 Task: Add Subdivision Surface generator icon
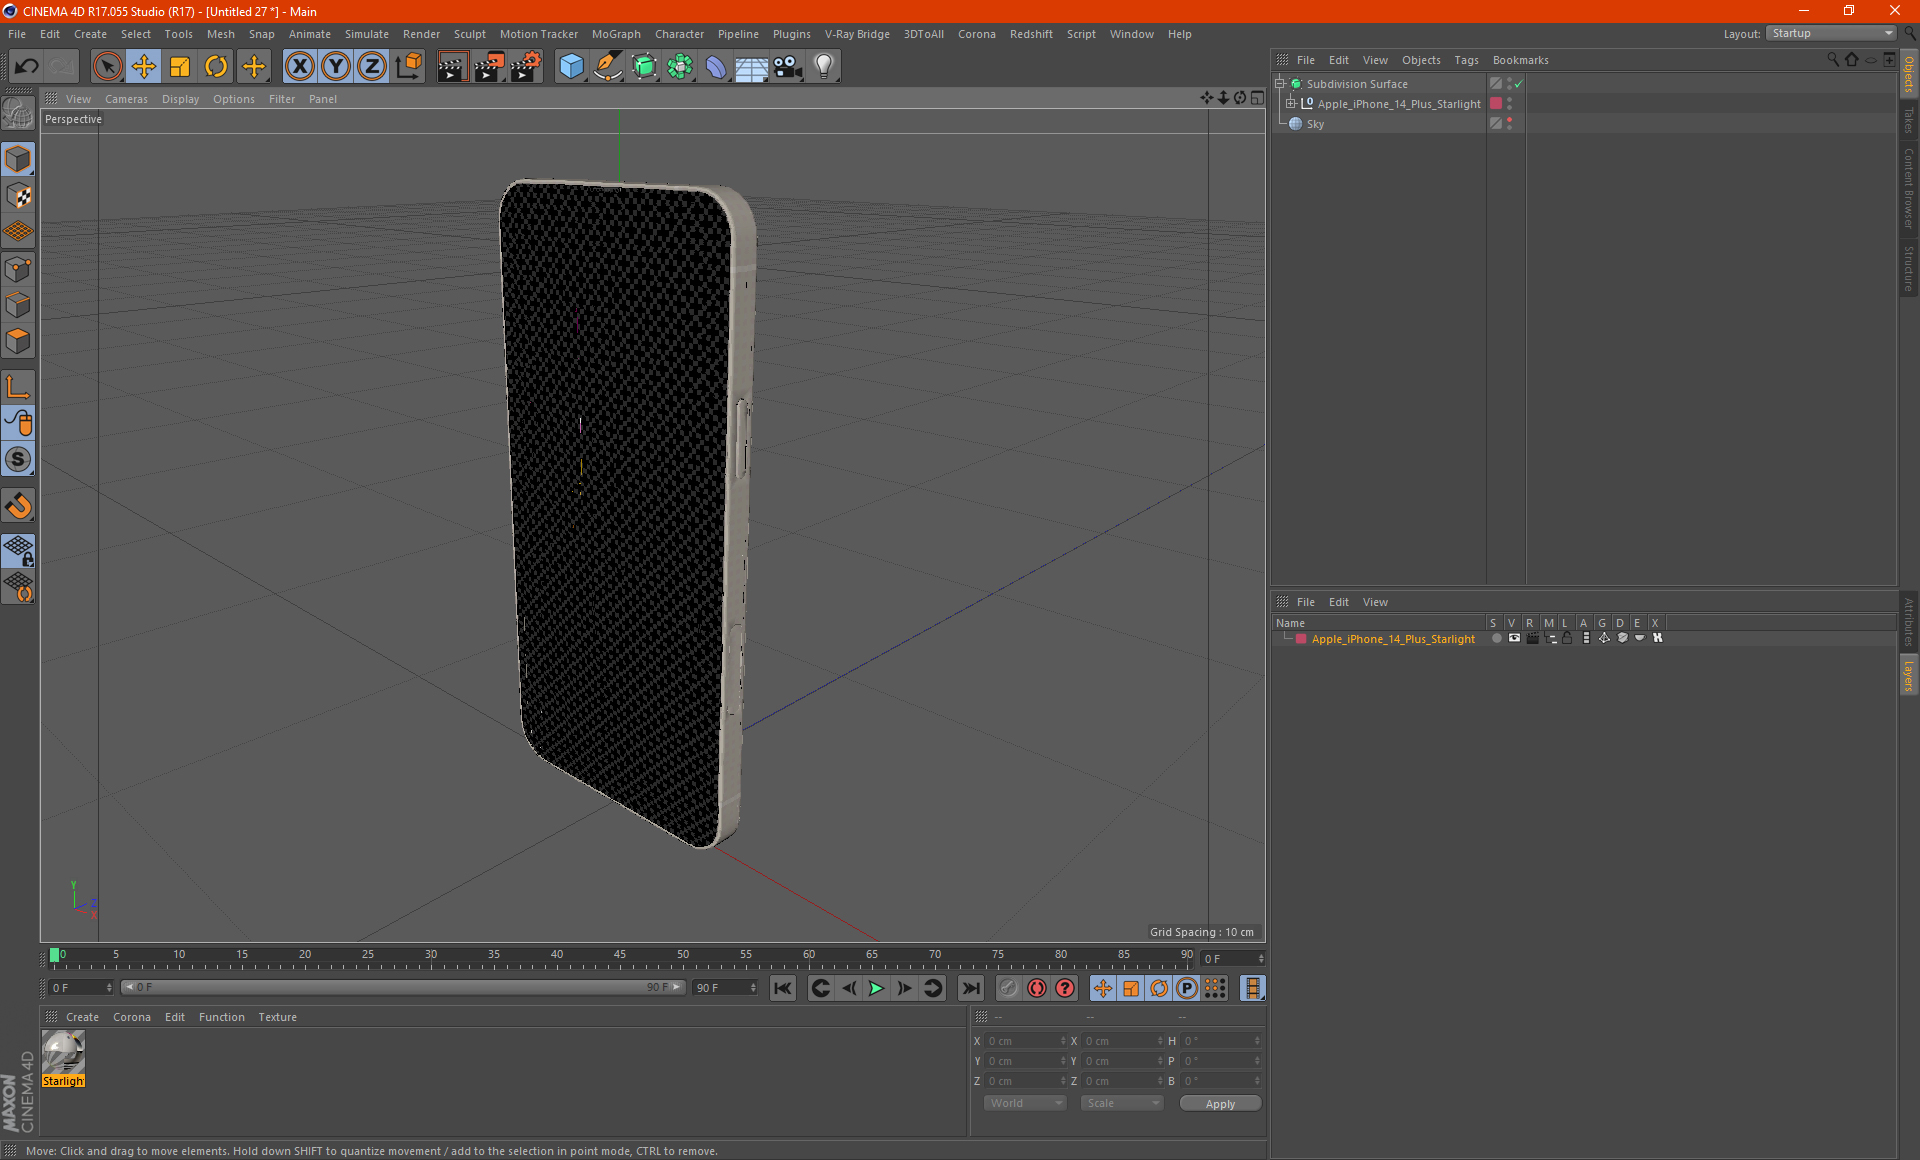pos(644,67)
